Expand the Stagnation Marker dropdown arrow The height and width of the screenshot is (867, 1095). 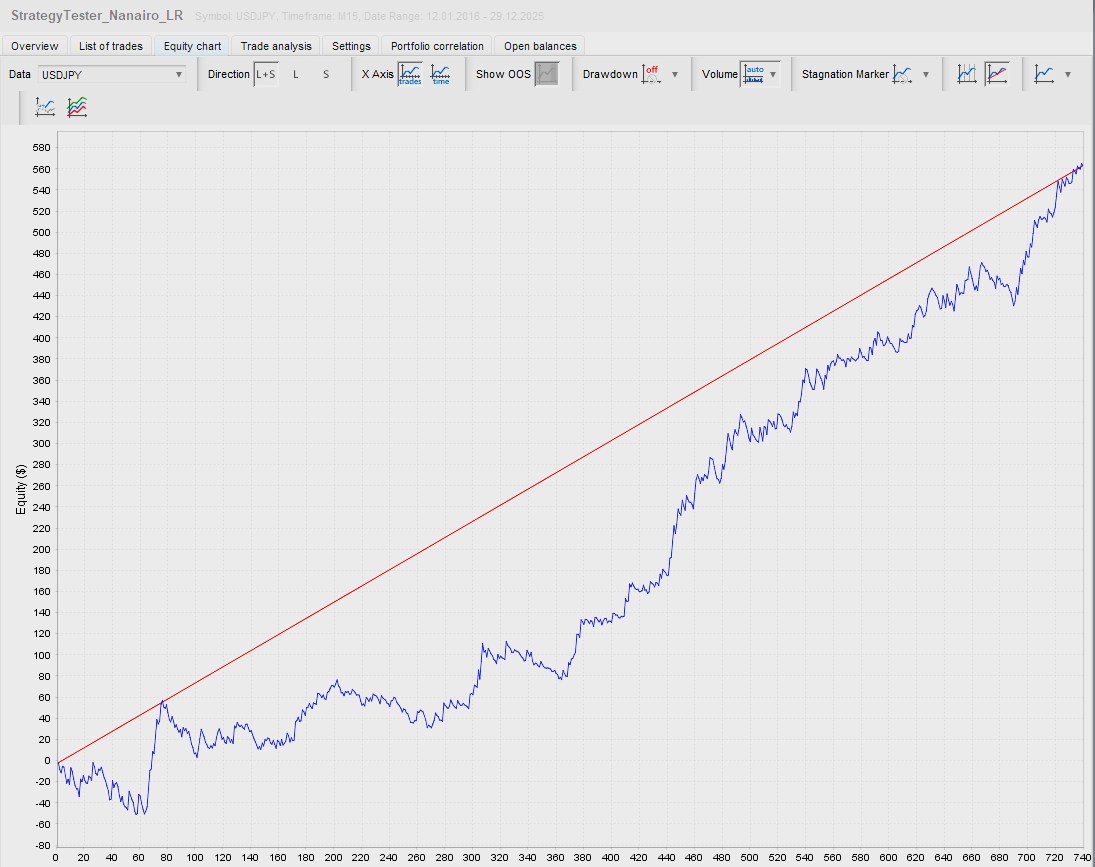(926, 74)
